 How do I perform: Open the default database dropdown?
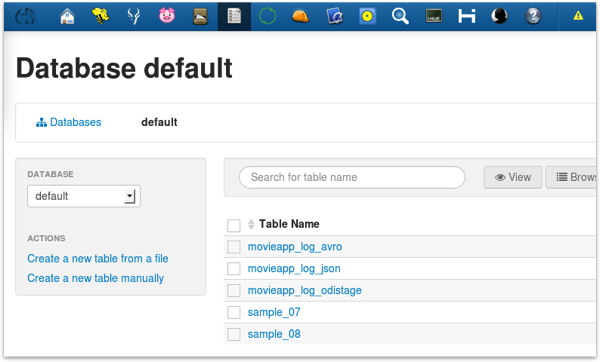[84, 196]
